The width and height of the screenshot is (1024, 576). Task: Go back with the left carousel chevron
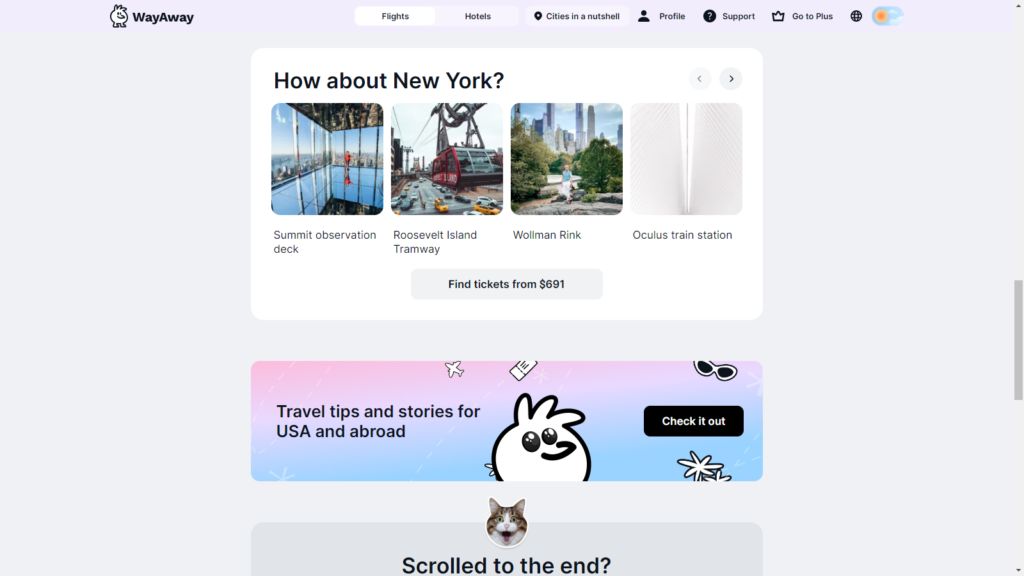pyautogui.click(x=699, y=79)
